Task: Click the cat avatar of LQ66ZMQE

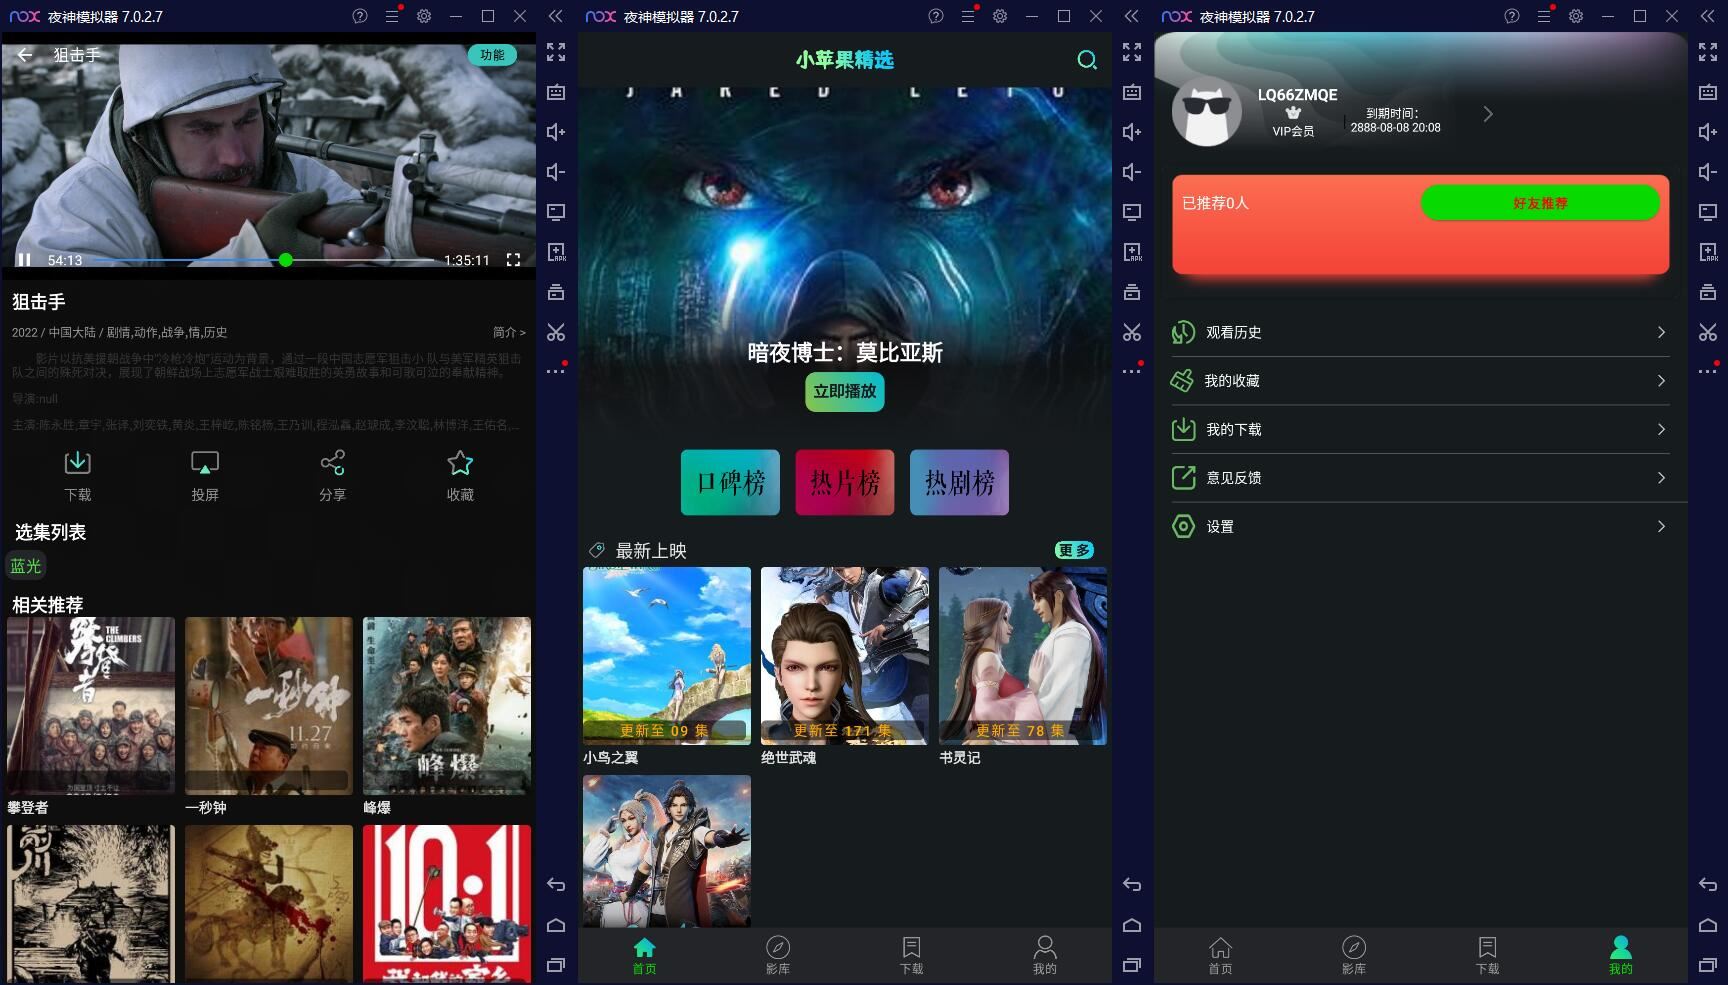Action: (x=1207, y=111)
